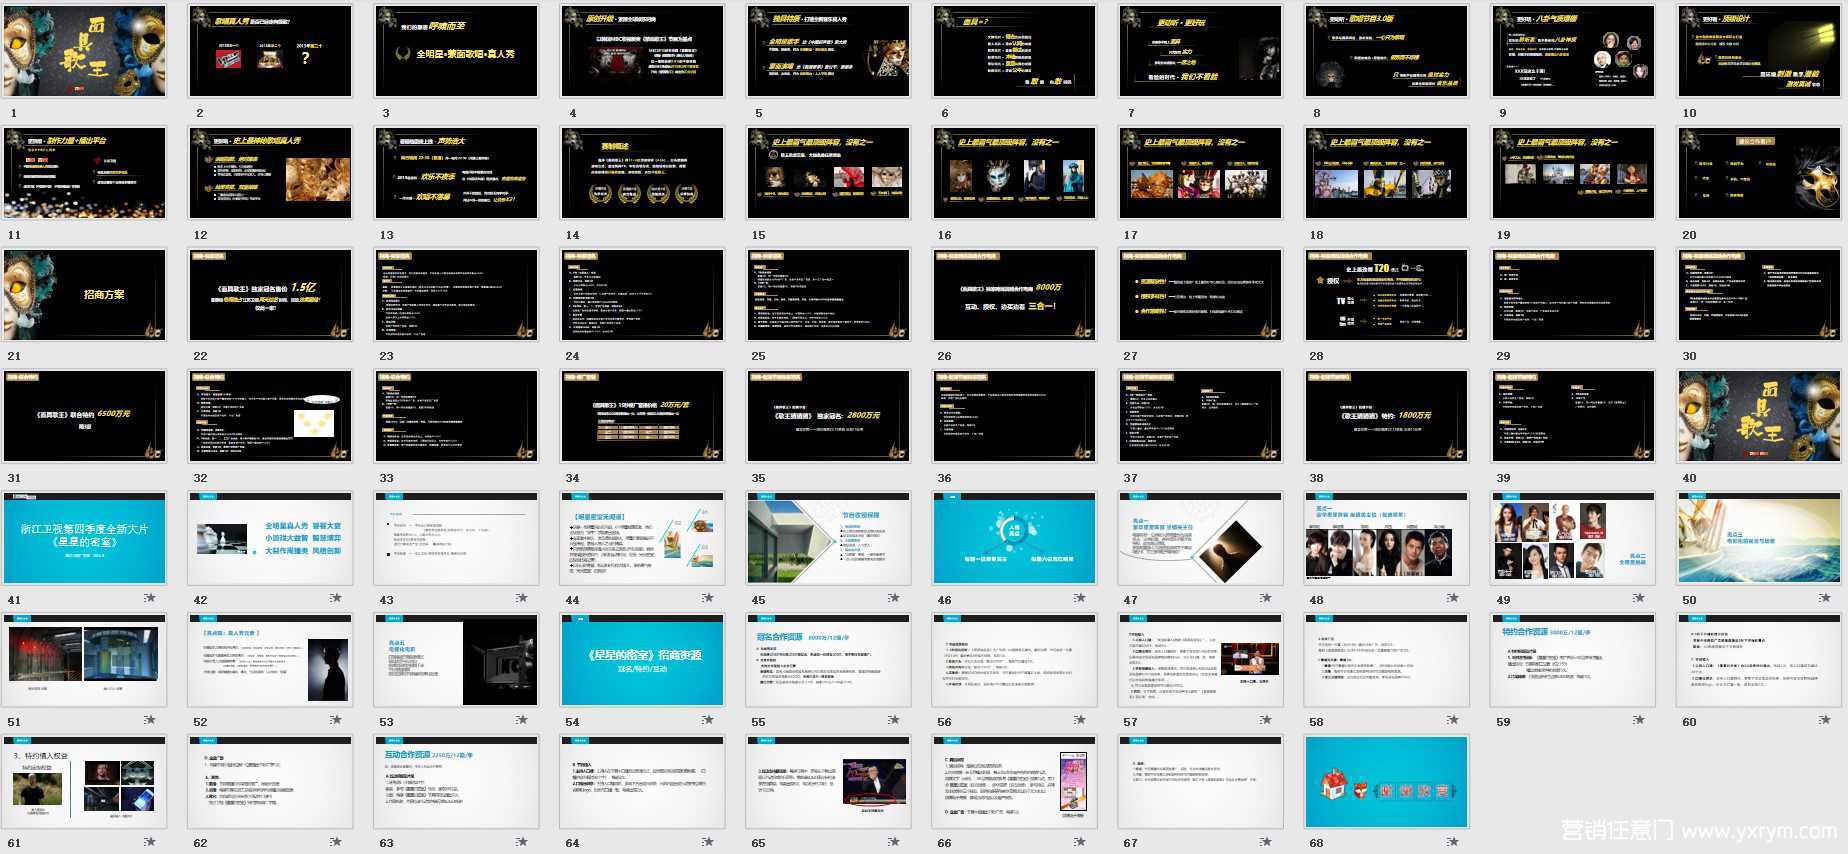Select slide 1 with the masks cover
The width and height of the screenshot is (1848, 854).
(x=84, y=50)
